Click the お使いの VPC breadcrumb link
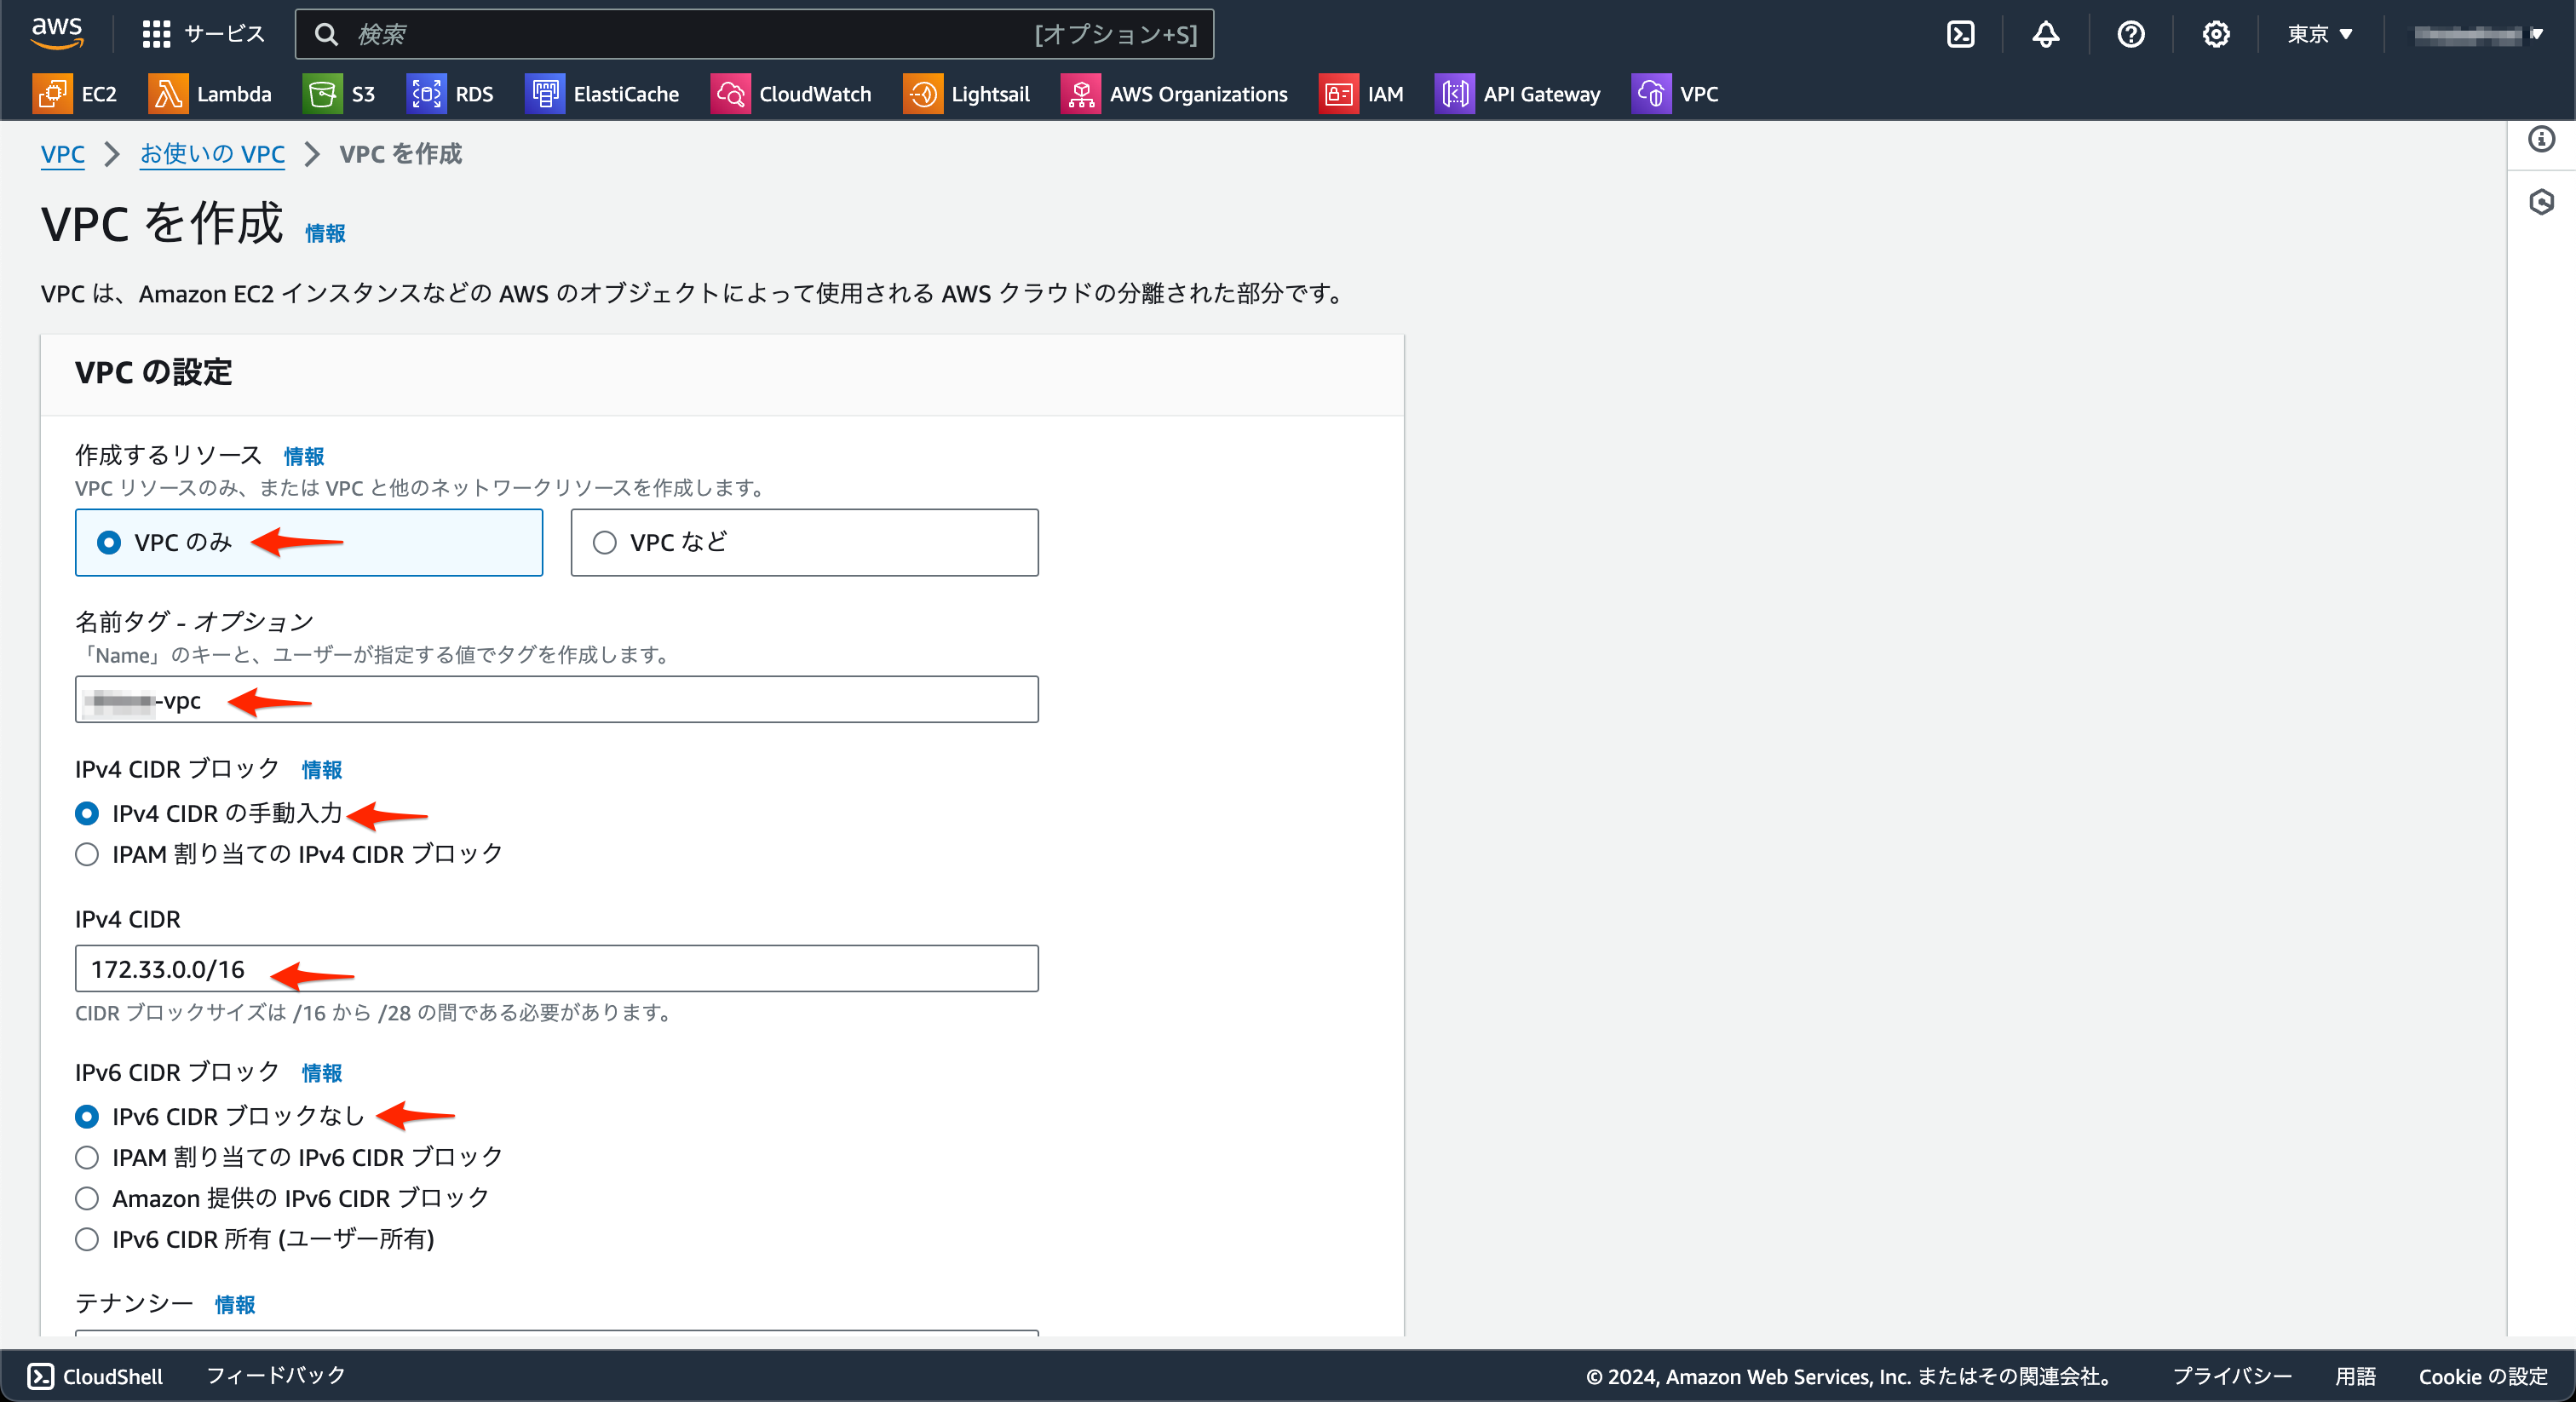This screenshot has width=2576, height=1402. pyautogui.click(x=212, y=154)
